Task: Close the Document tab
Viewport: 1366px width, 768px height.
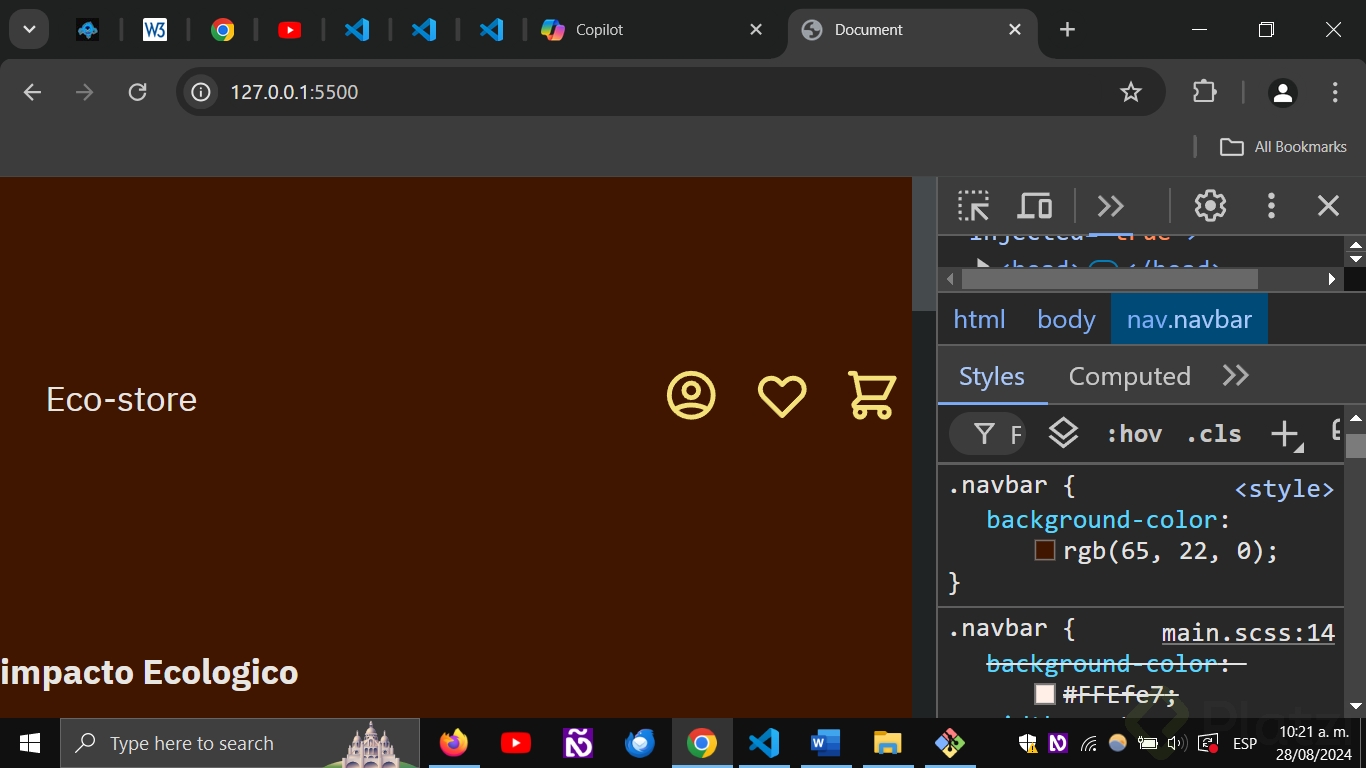Action: click(x=1015, y=30)
